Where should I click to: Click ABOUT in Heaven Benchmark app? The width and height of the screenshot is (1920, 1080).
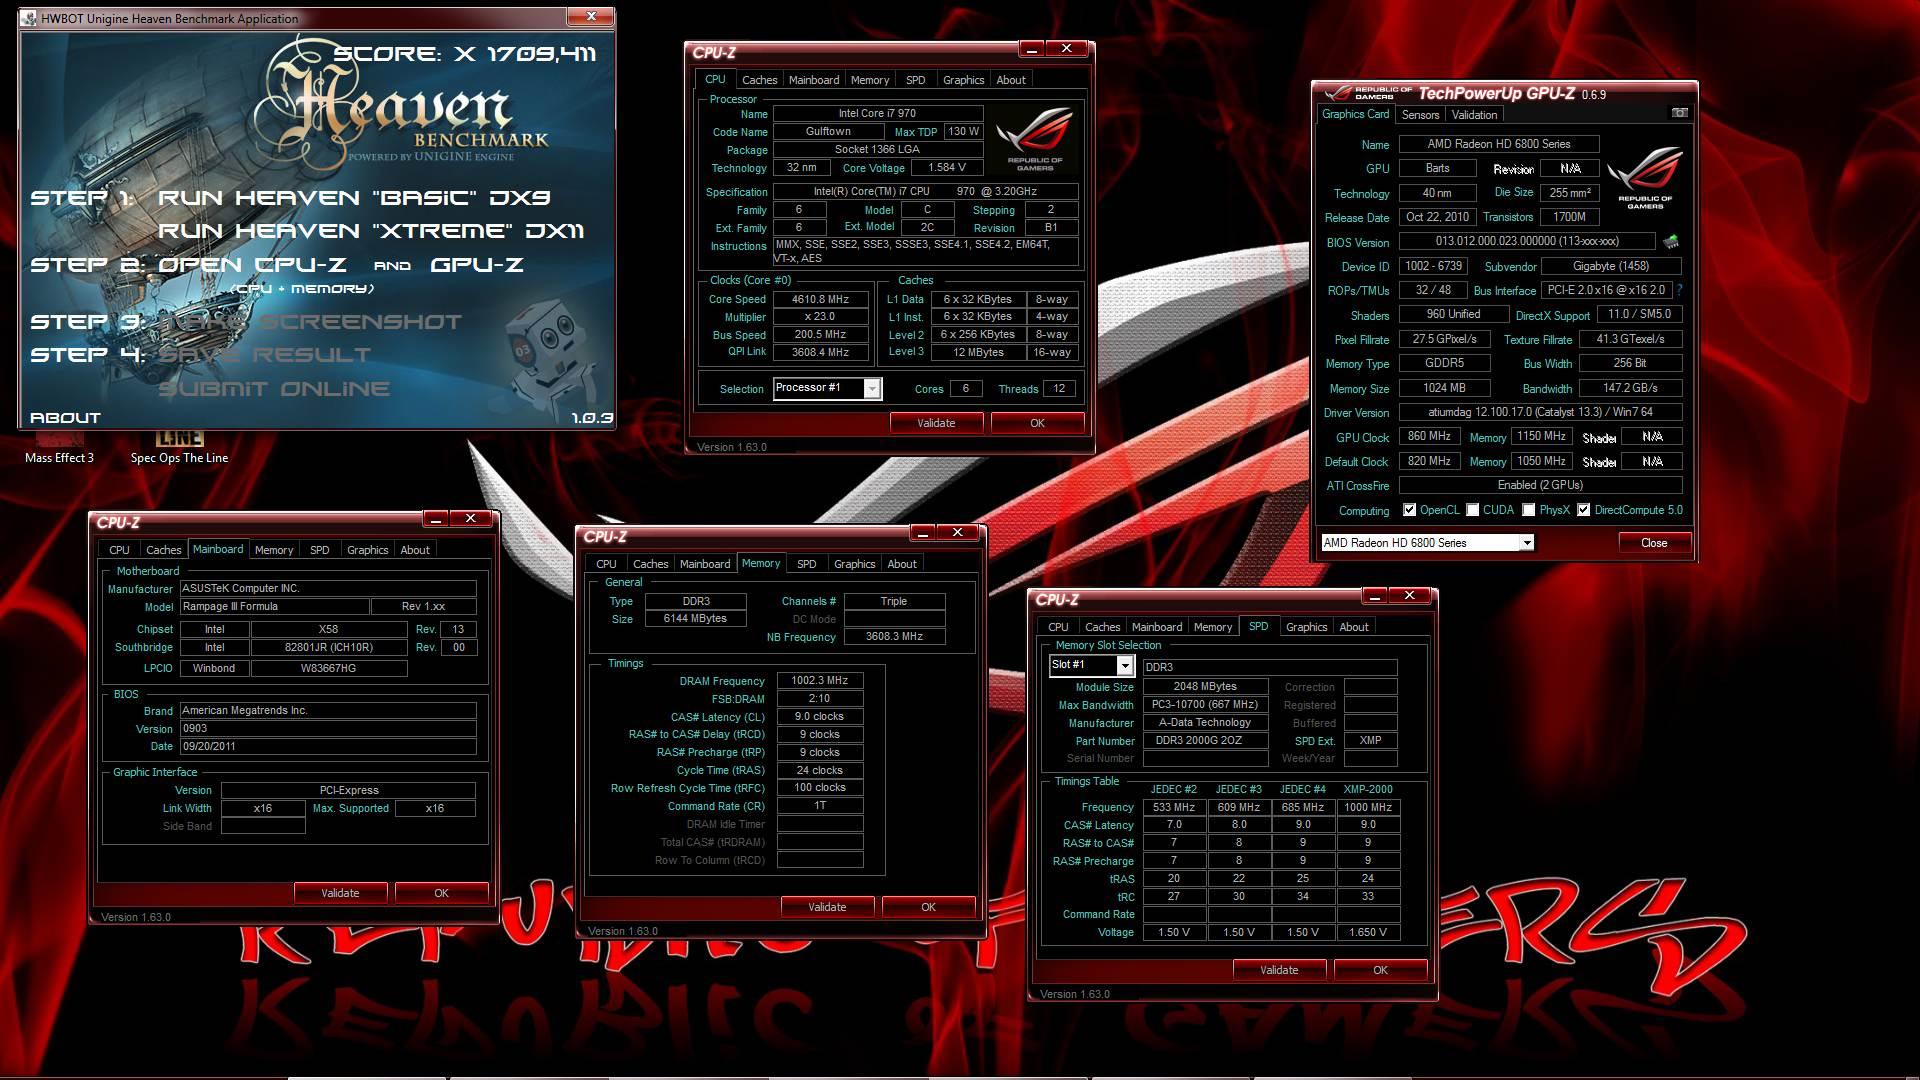pyautogui.click(x=65, y=418)
